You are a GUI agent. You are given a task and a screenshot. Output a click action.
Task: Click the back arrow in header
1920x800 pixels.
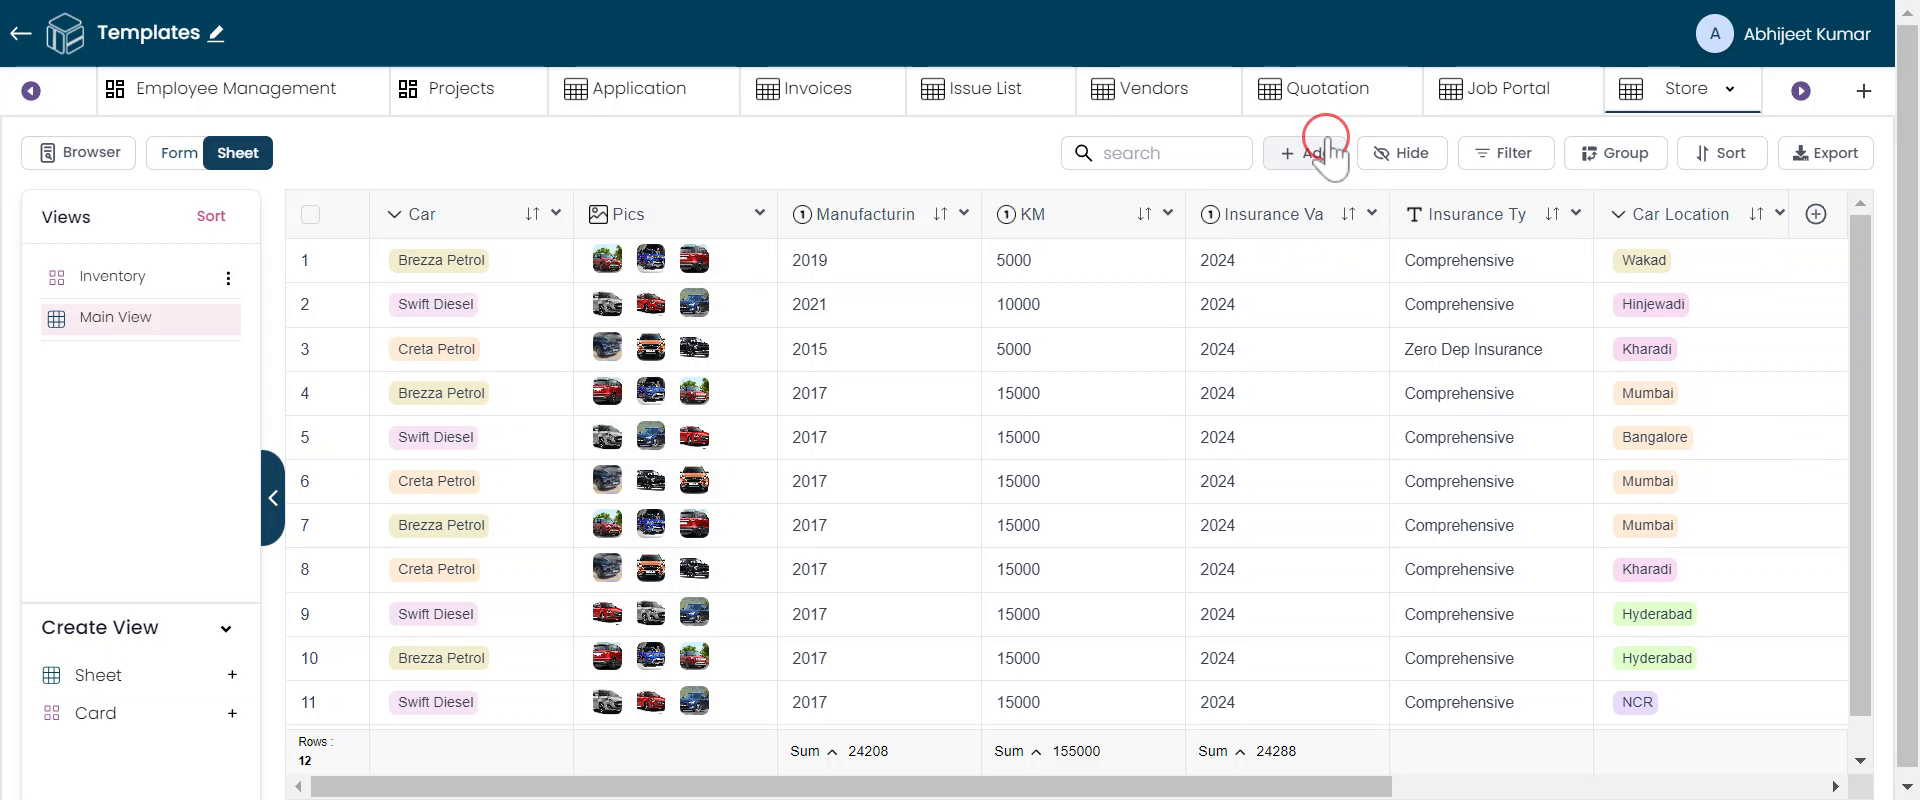click(21, 33)
